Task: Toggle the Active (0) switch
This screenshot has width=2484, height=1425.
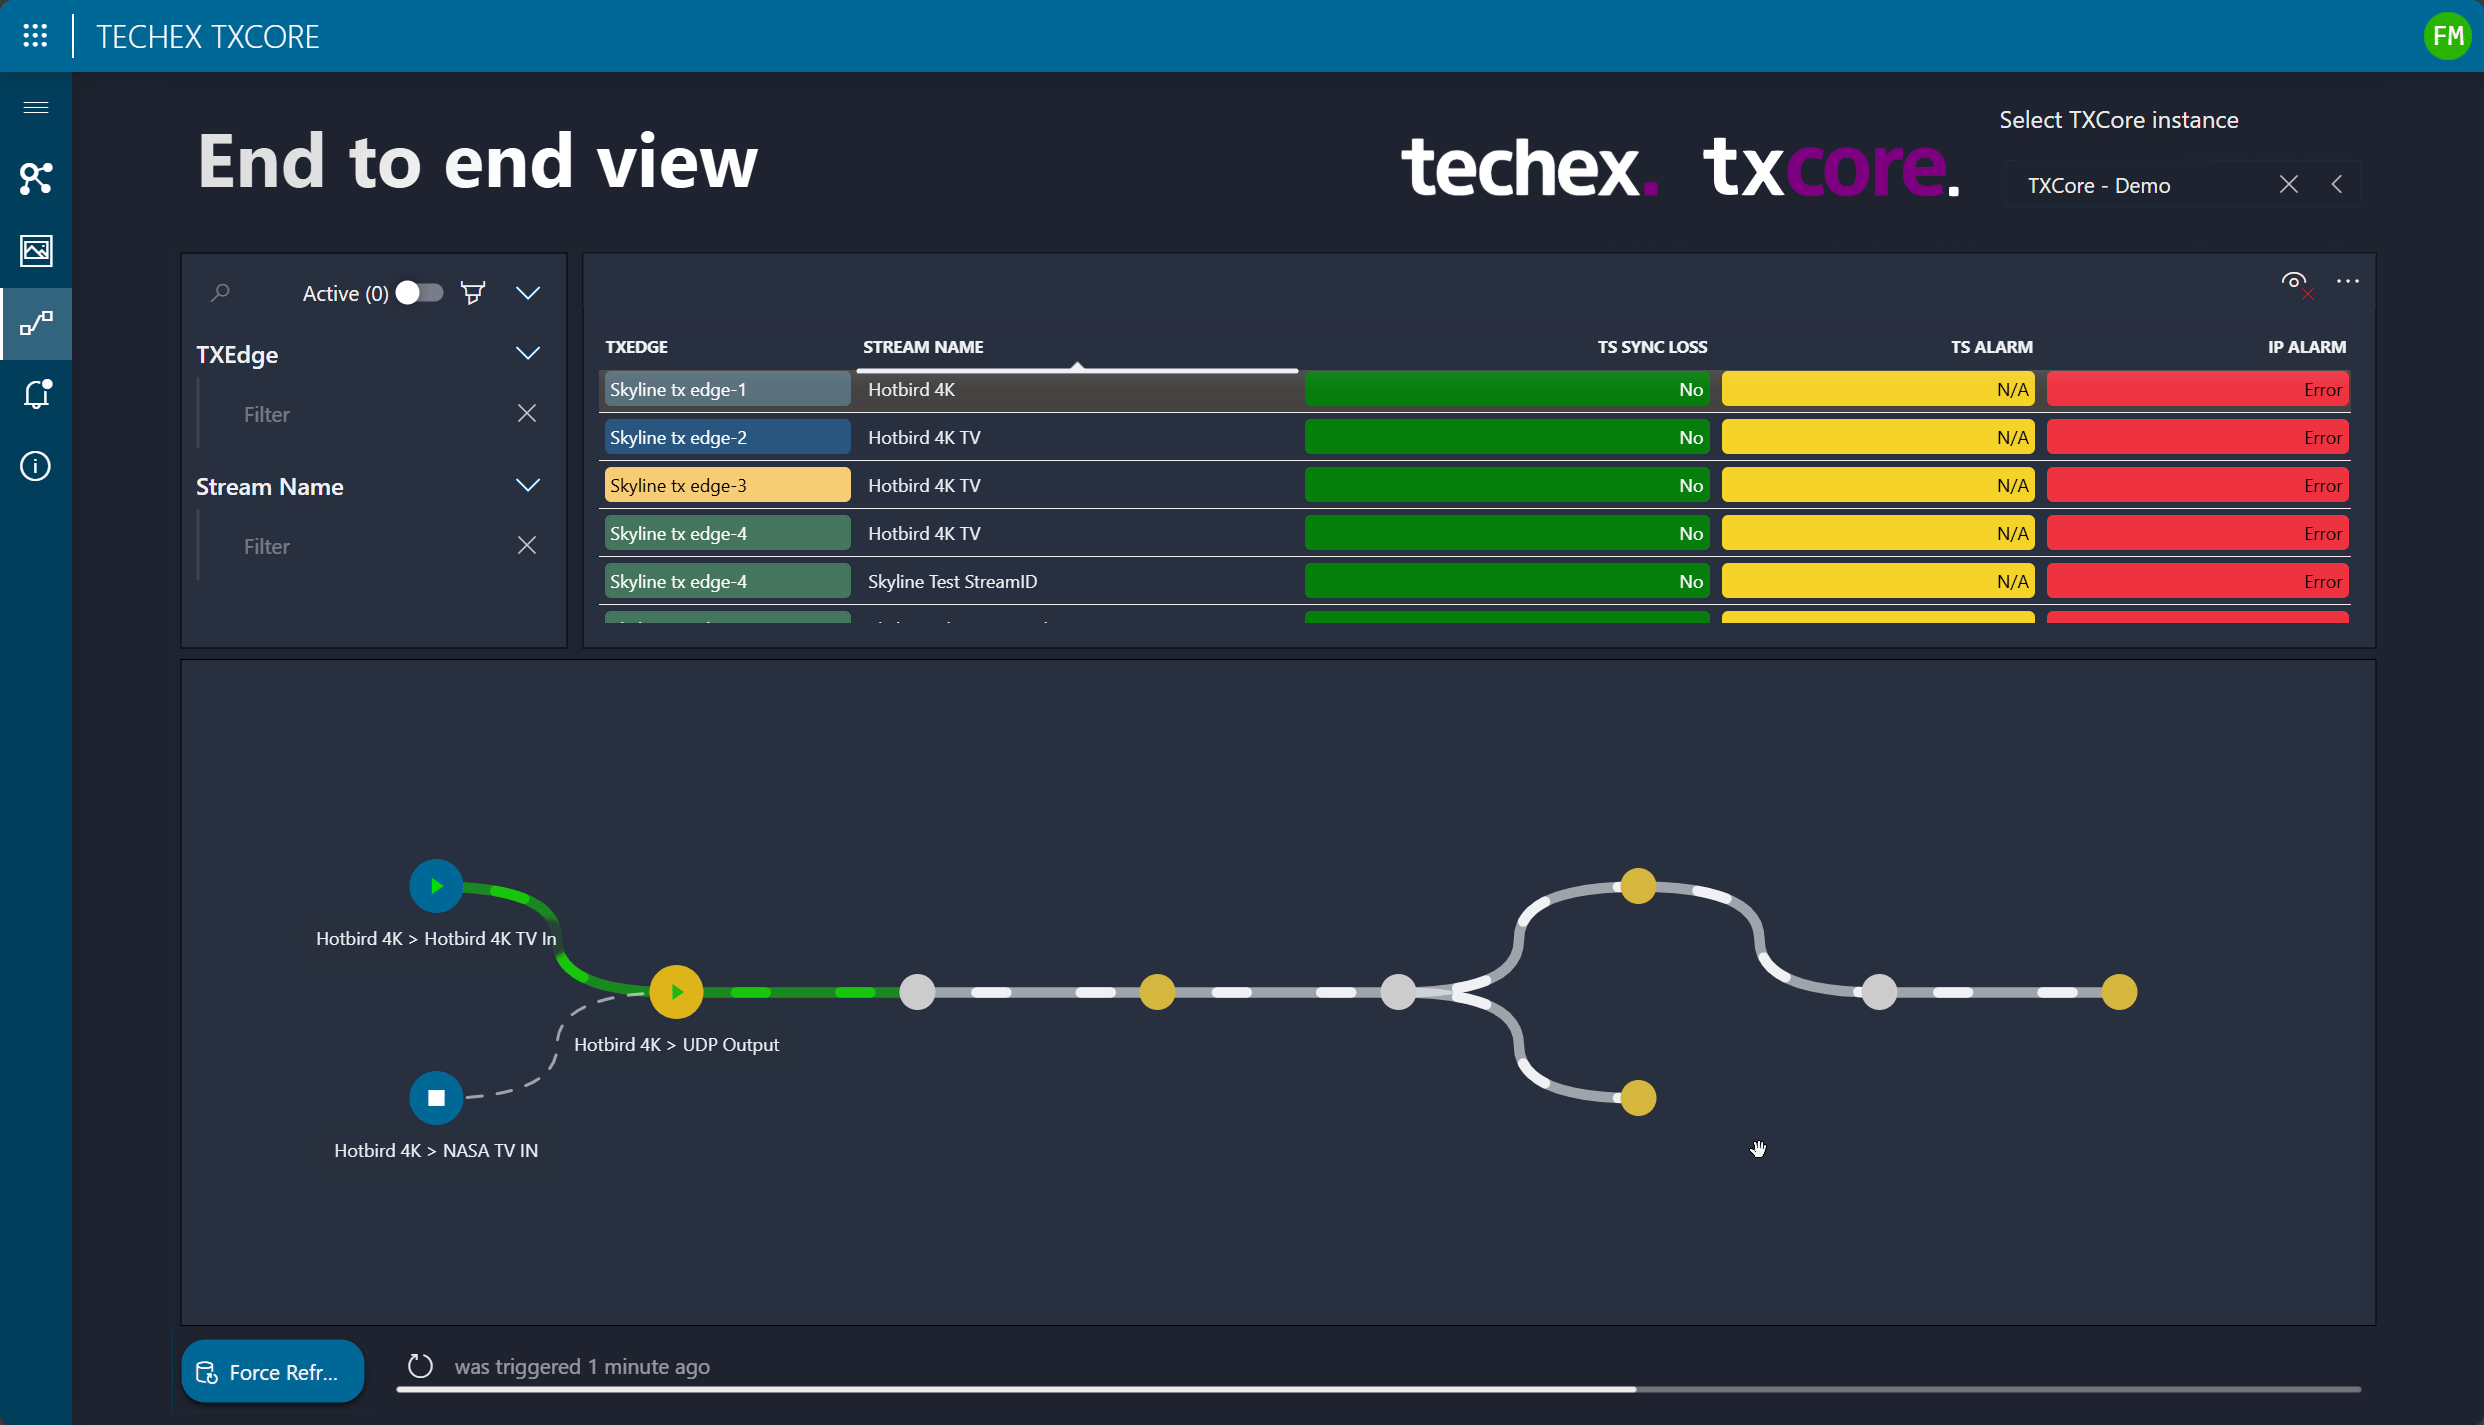Action: click(x=419, y=292)
